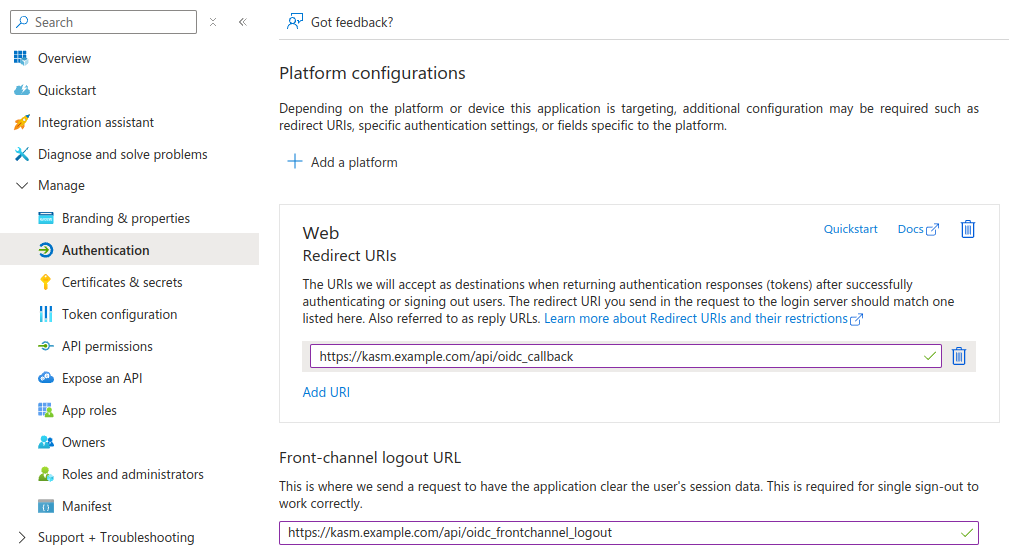This screenshot has width=1009, height=553.
Task: Open the Overview page
Action: (64, 58)
